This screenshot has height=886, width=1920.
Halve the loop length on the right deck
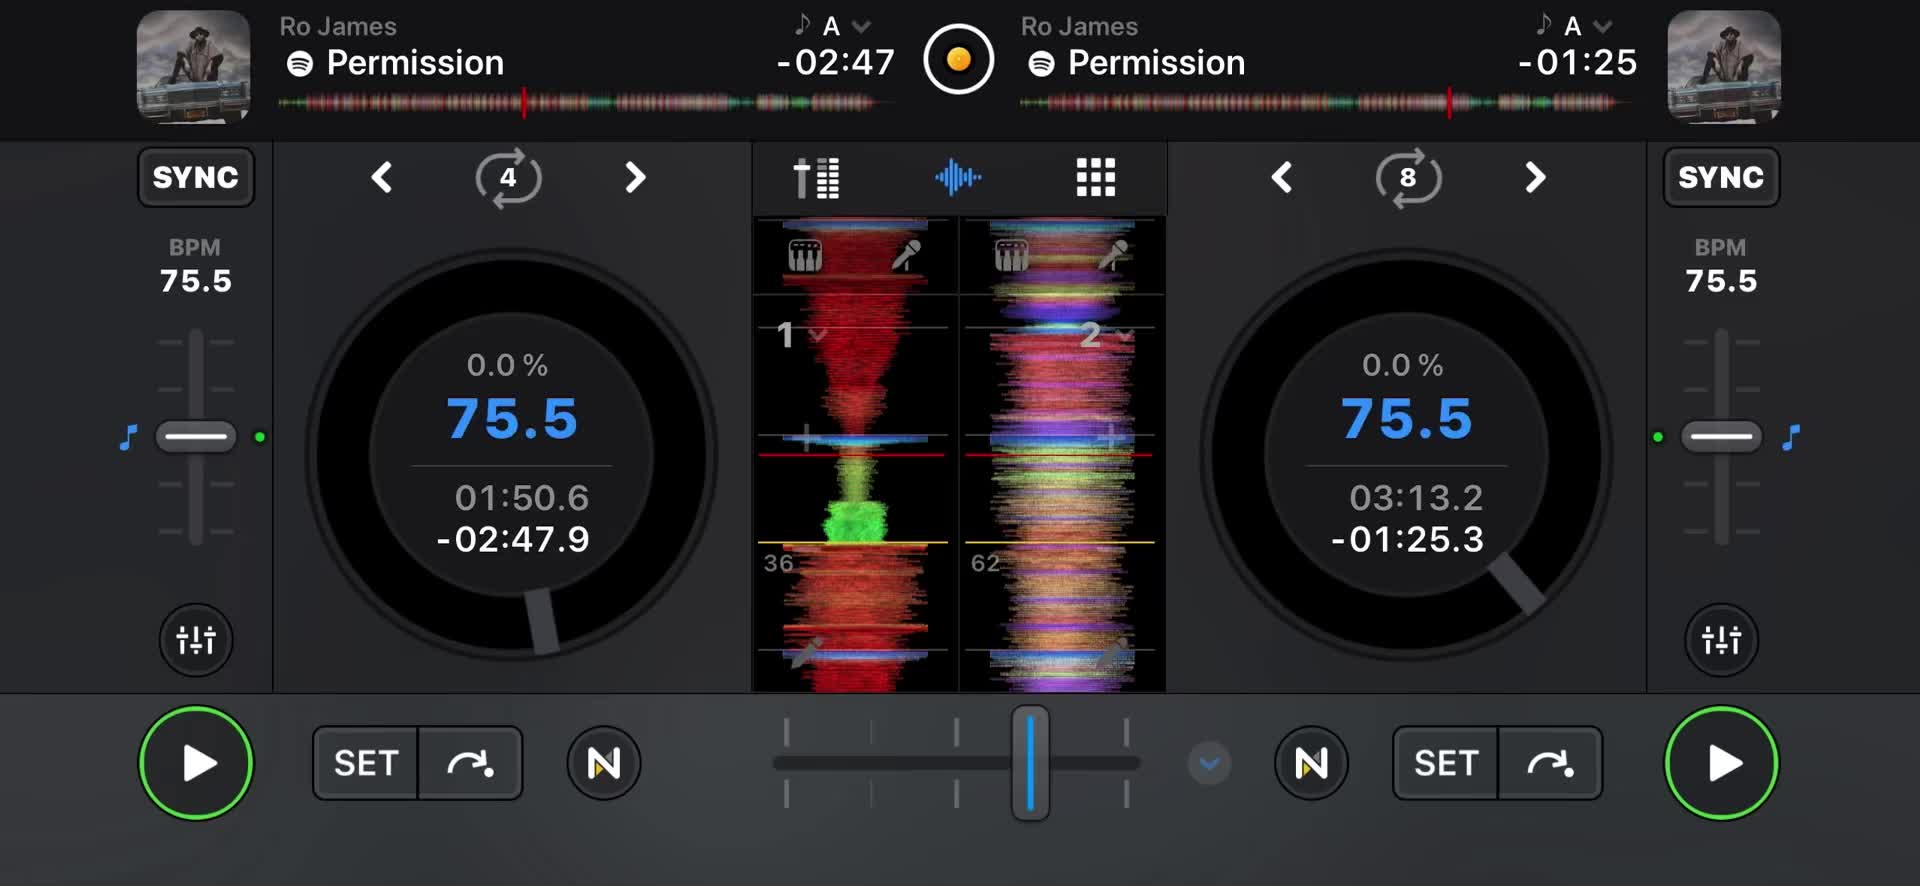pyautogui.click(x=1281, y=178)
